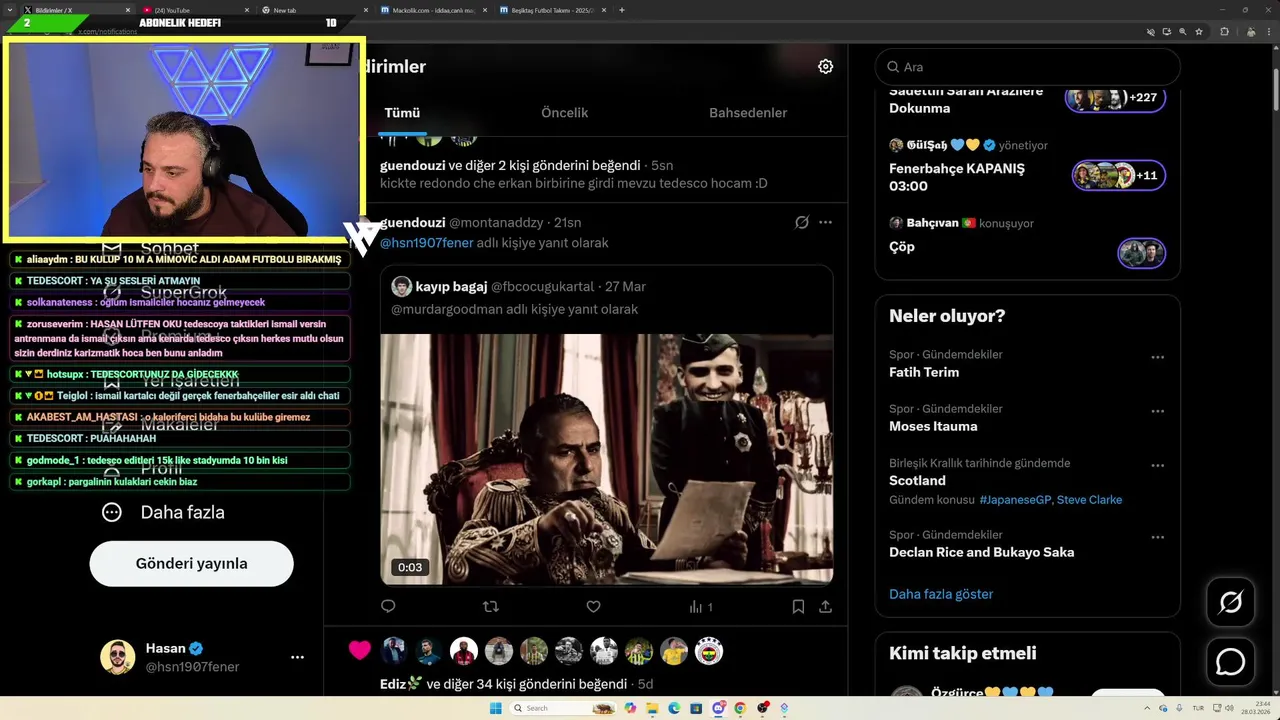Open more options for Scotland trend

pos(1157,465)
